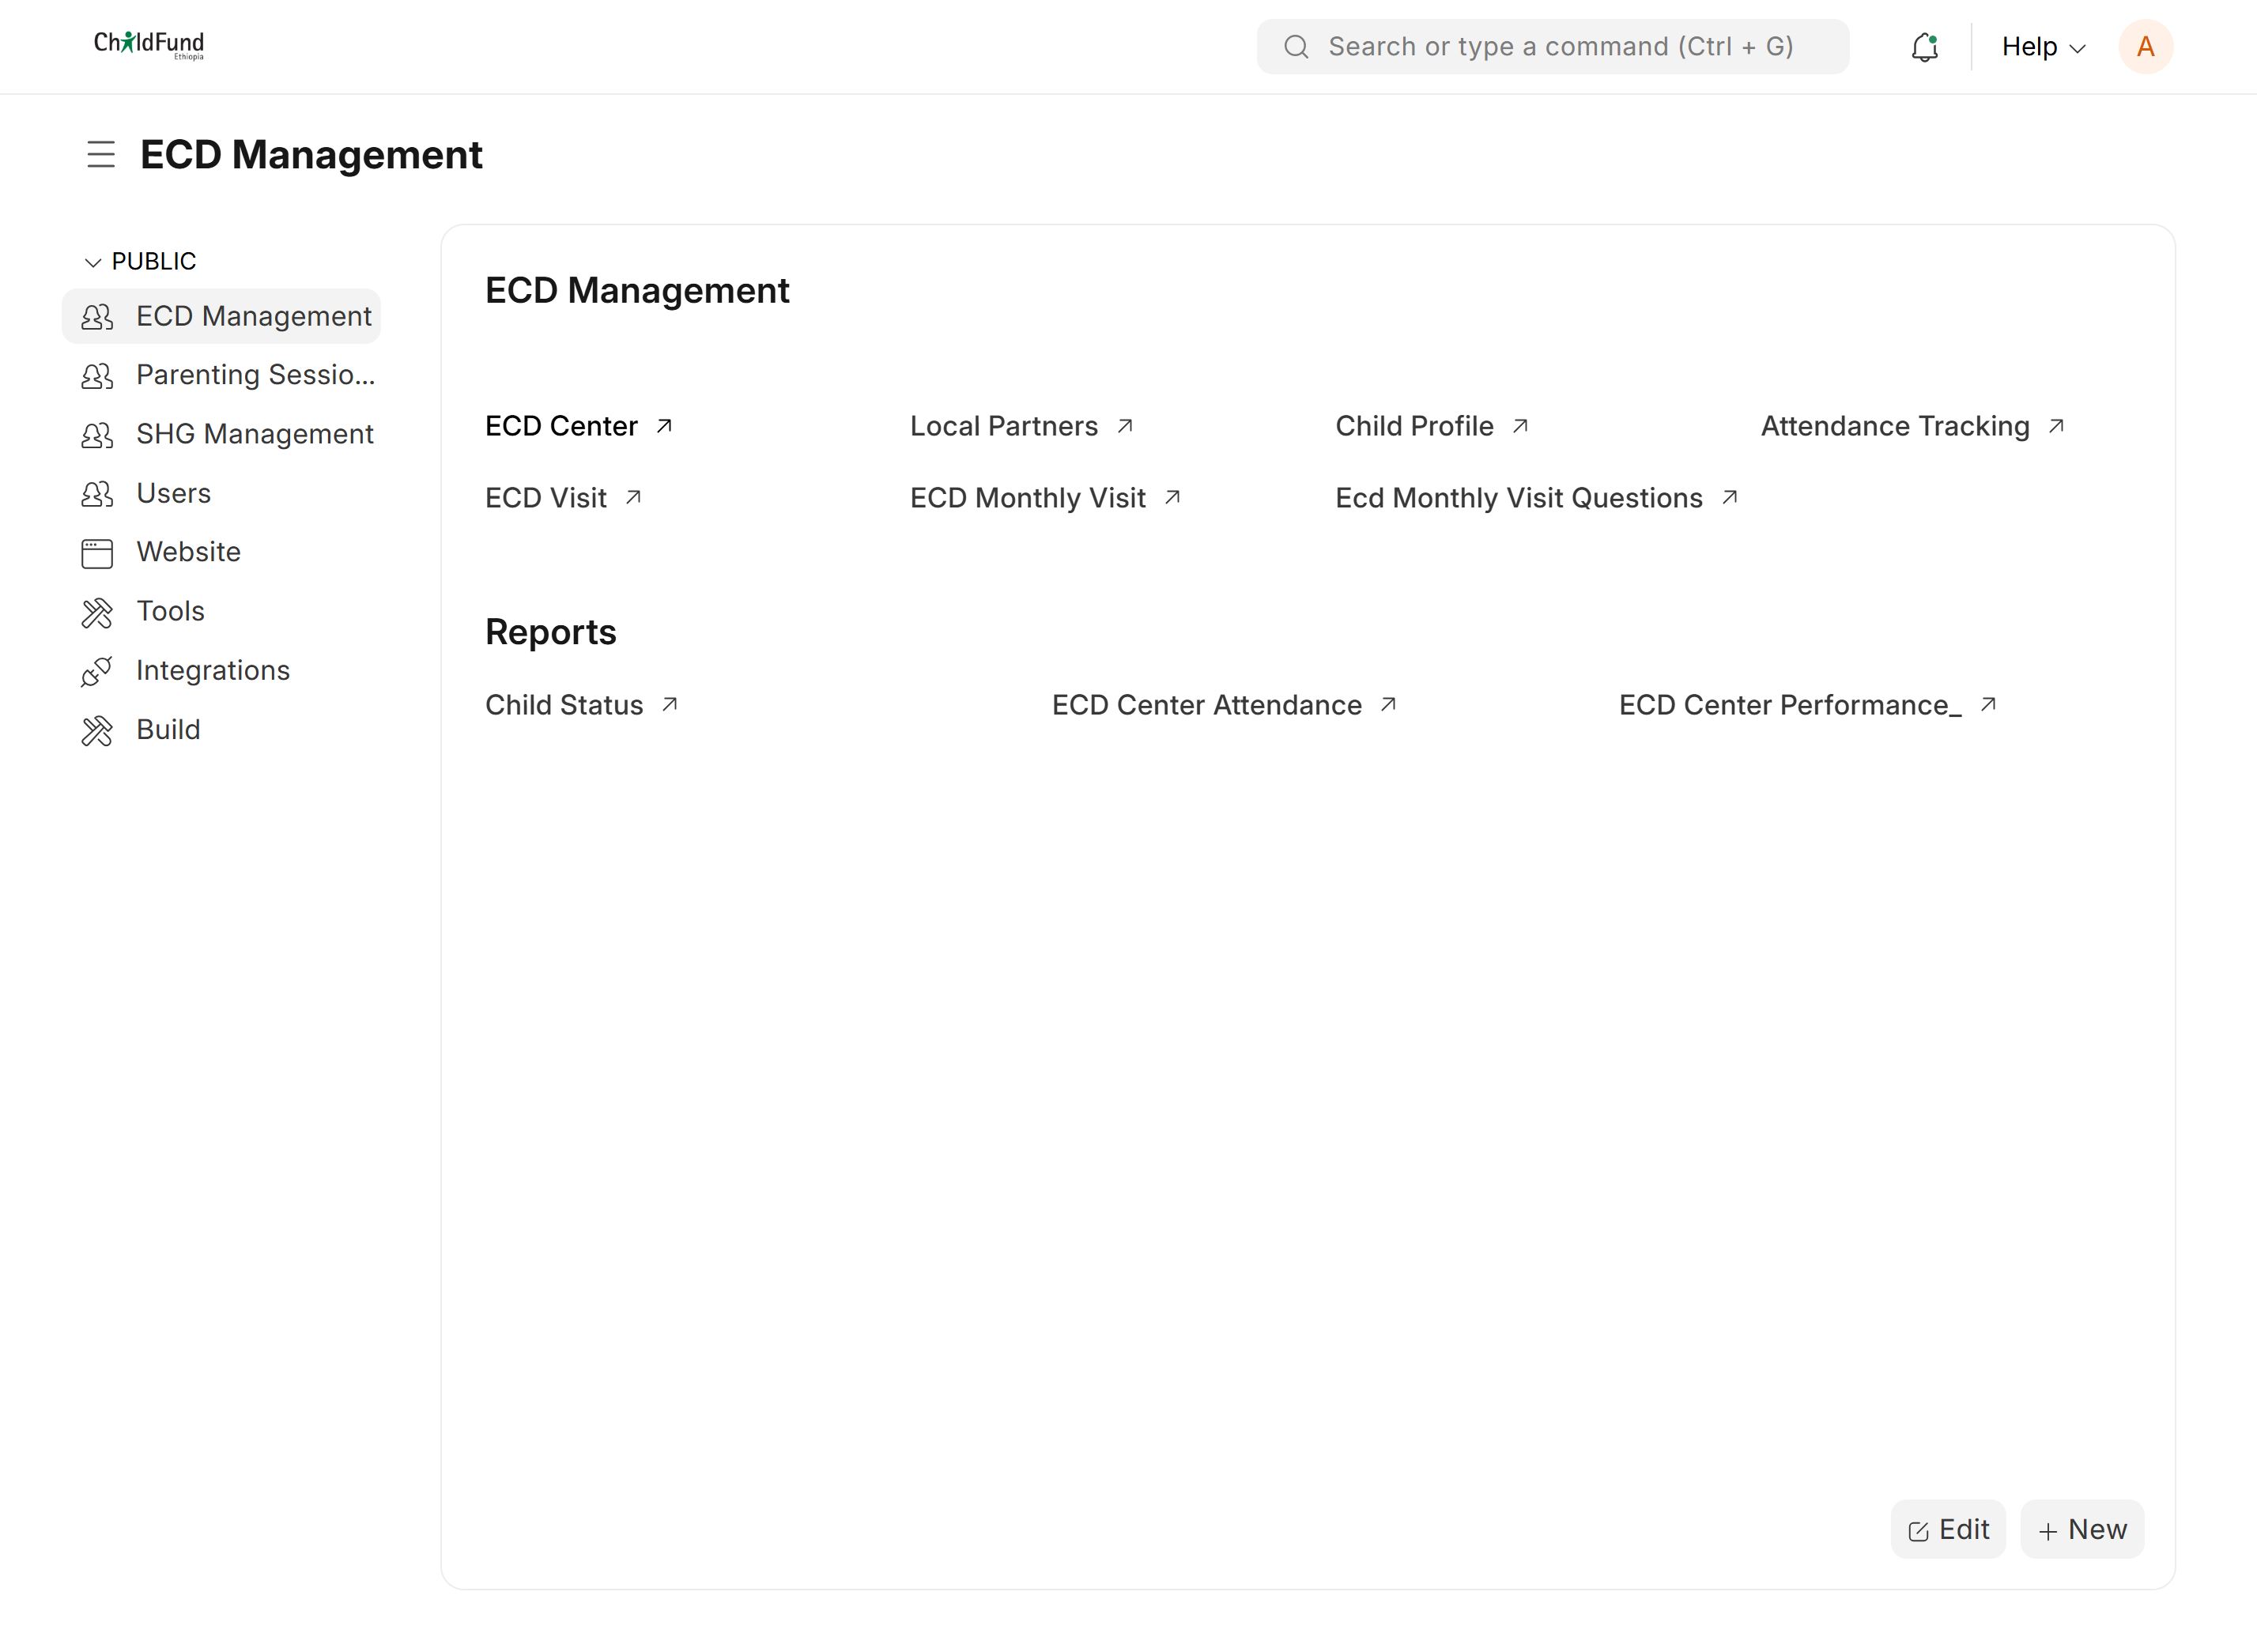The height and width of the screenshot is (1652, 2257).
Task: Open the Users workspace
Action: [x=221, y=494]
